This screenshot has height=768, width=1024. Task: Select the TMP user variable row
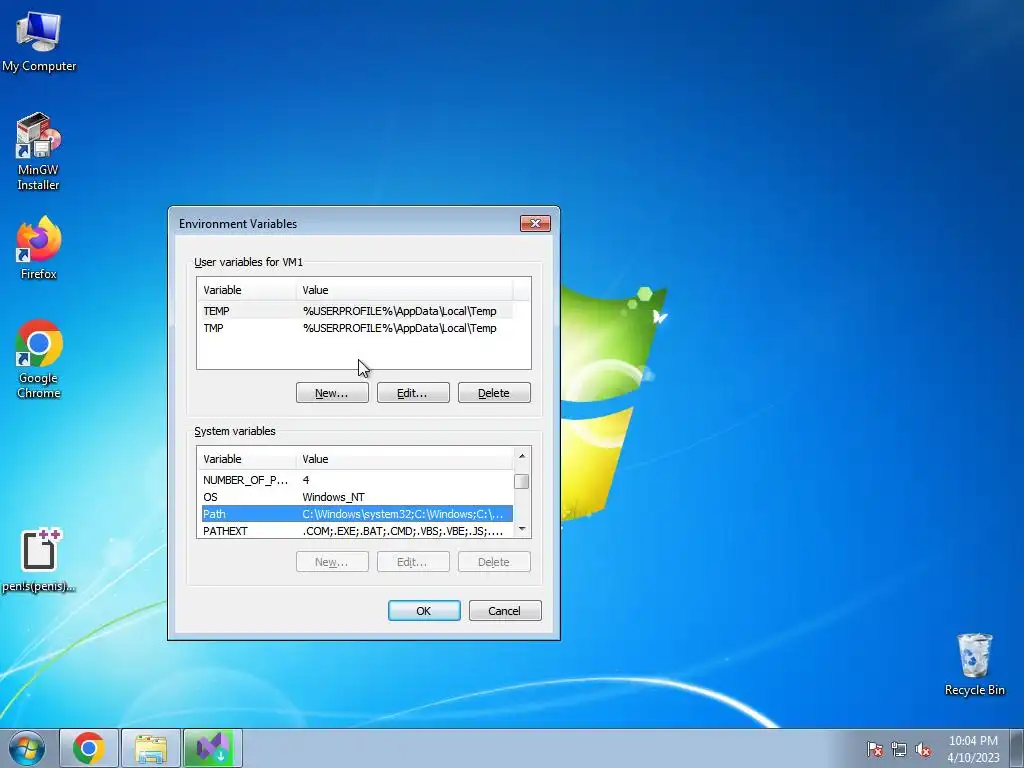[357, 328]
